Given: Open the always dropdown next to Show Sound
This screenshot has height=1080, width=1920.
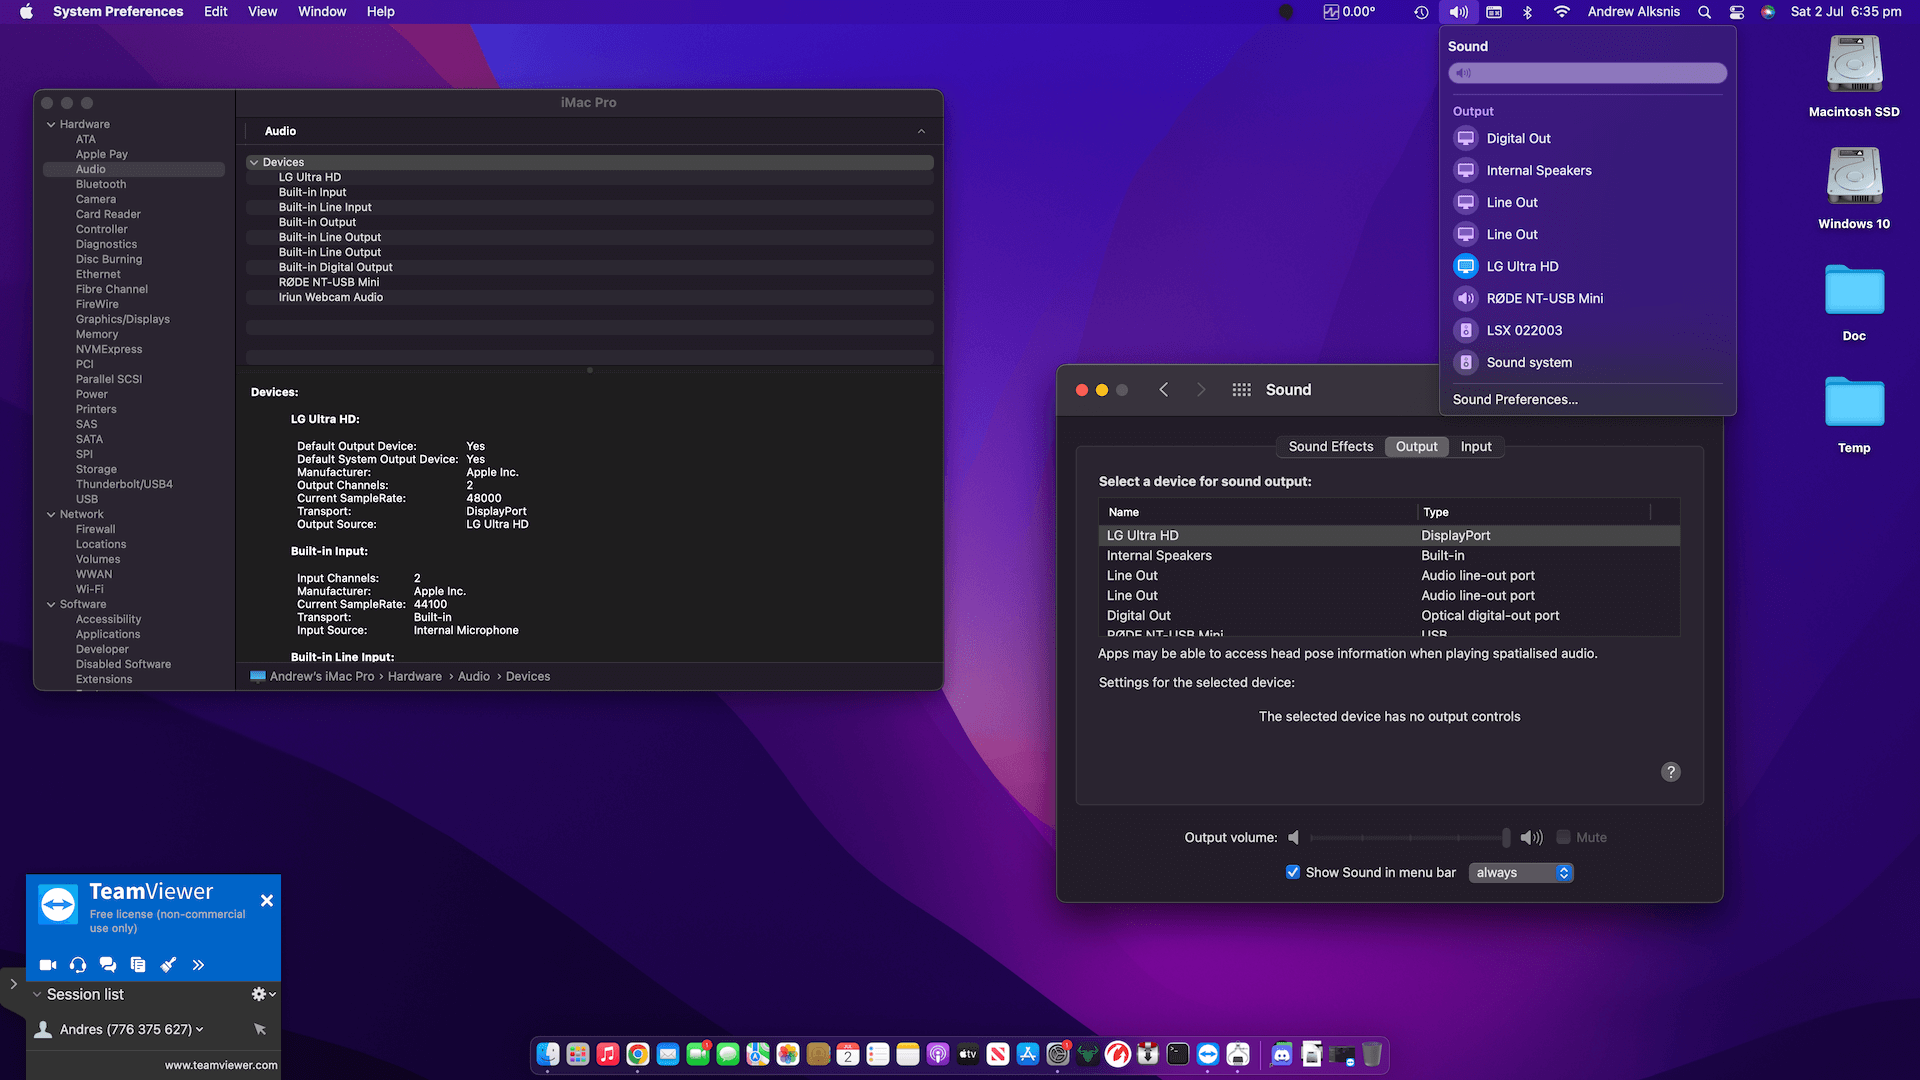Looking at the screenshot, I should click(x=1520, y=872).
